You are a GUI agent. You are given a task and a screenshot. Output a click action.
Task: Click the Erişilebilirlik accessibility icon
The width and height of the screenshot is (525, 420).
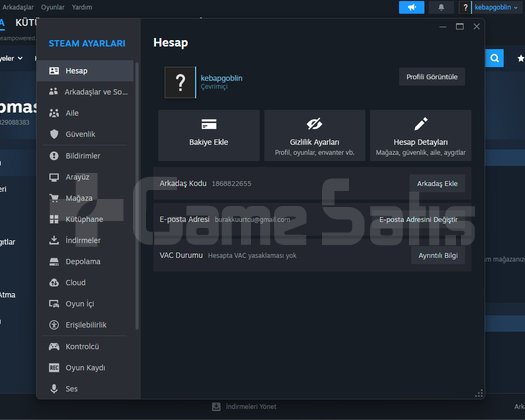(54, 325)
